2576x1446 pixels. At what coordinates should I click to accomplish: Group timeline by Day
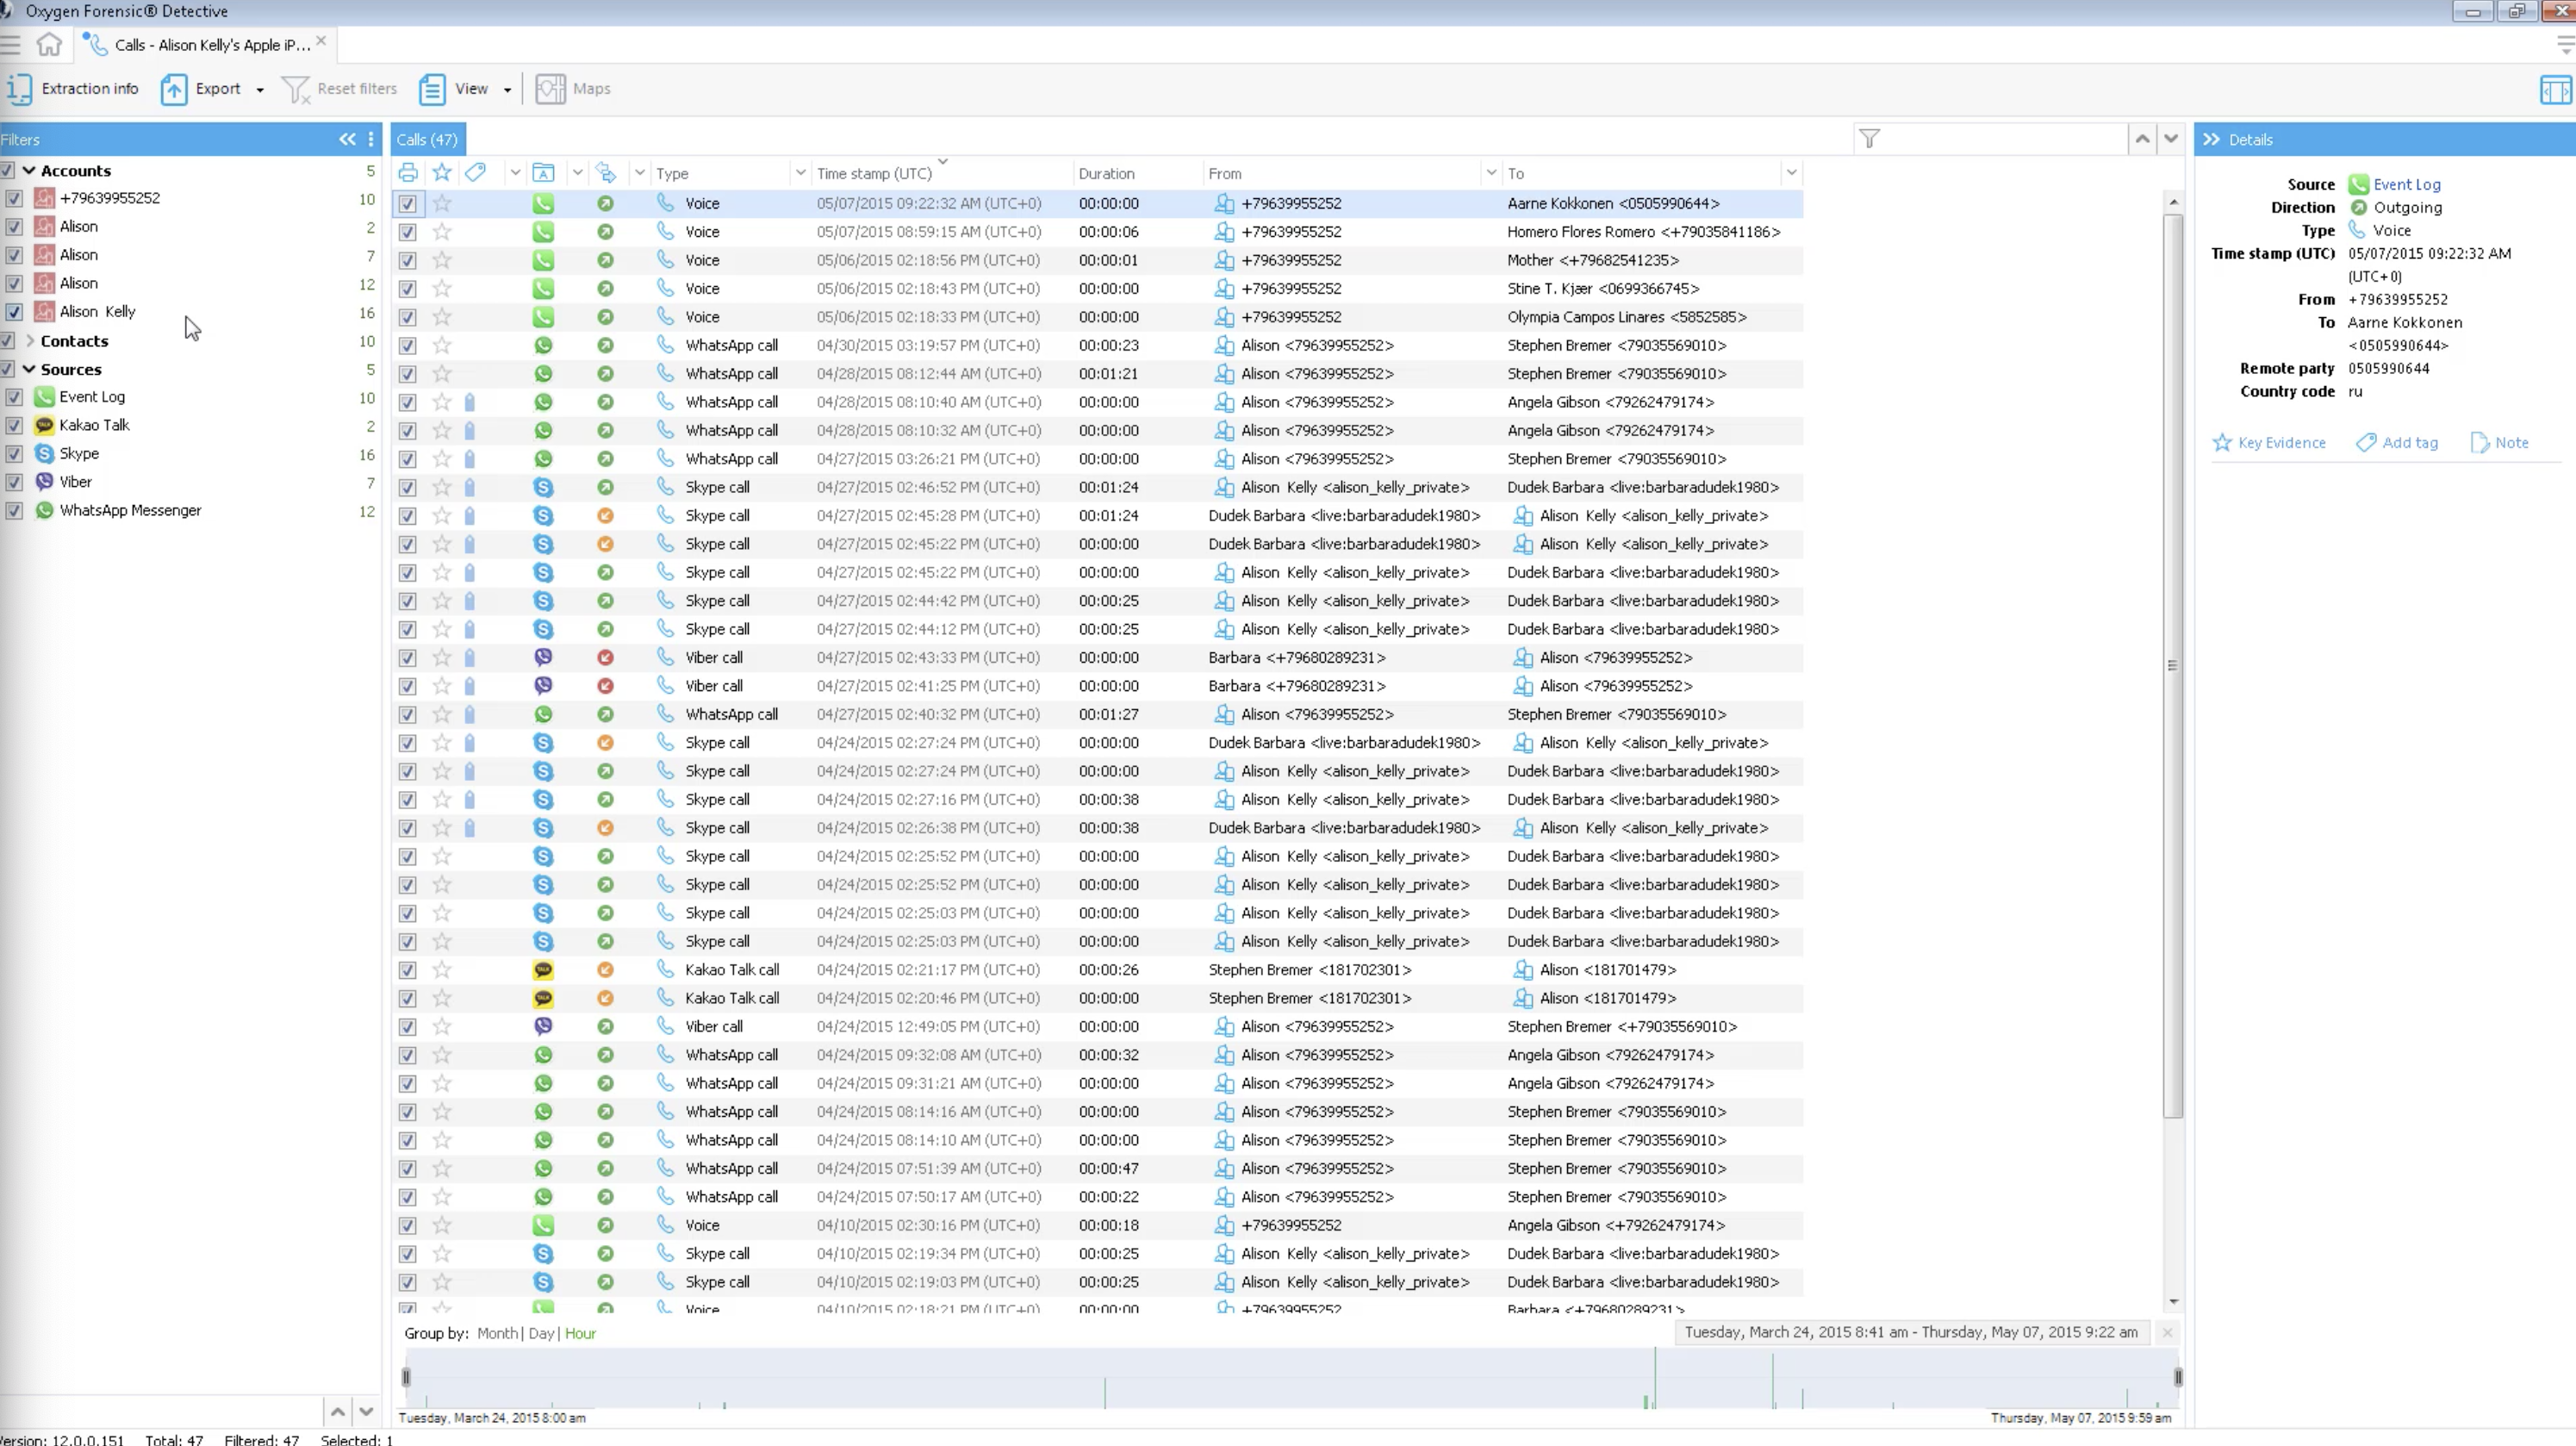click(541, 1333)
